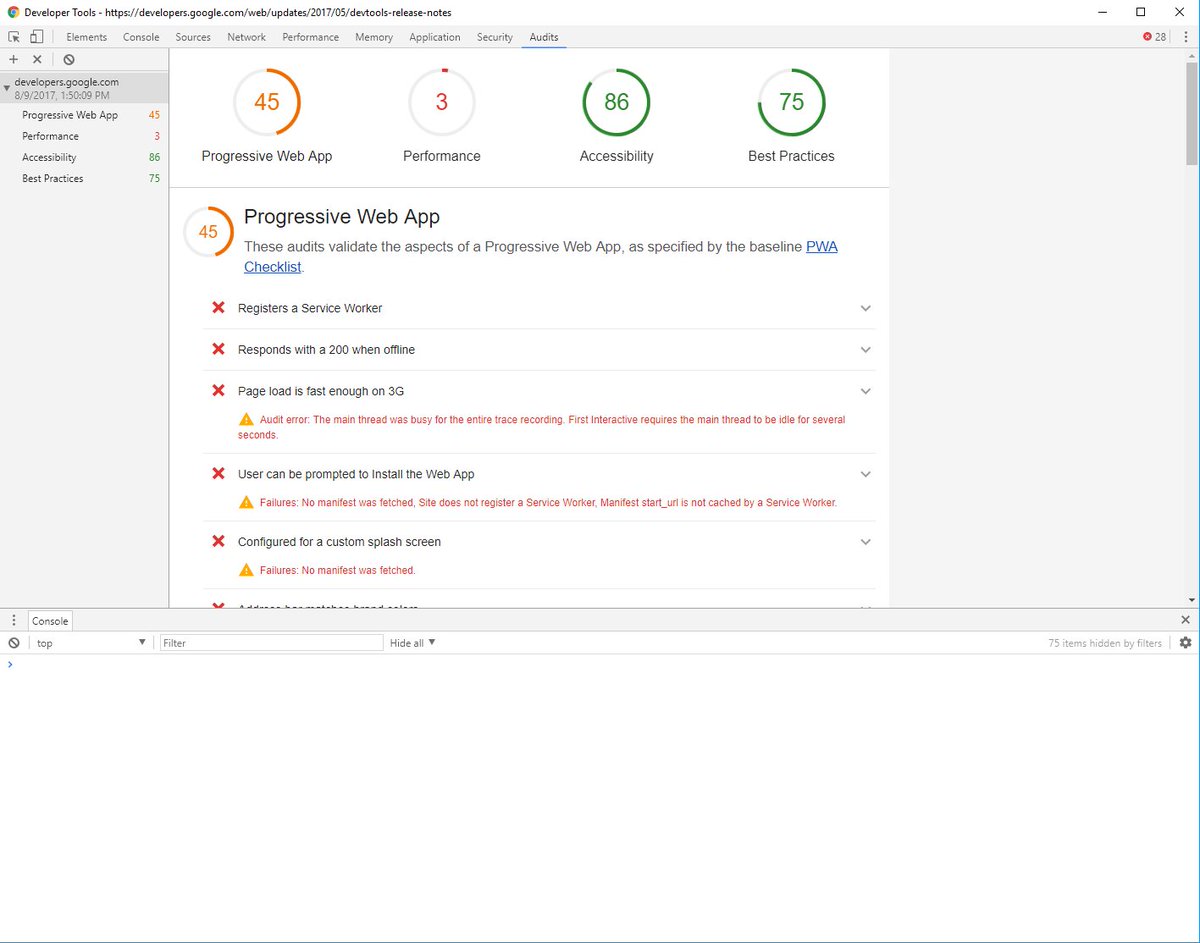Open DevTools customize menu (three dots)
The height and width of the screenshot is (943, 1200).
[x=1184, y=37]
